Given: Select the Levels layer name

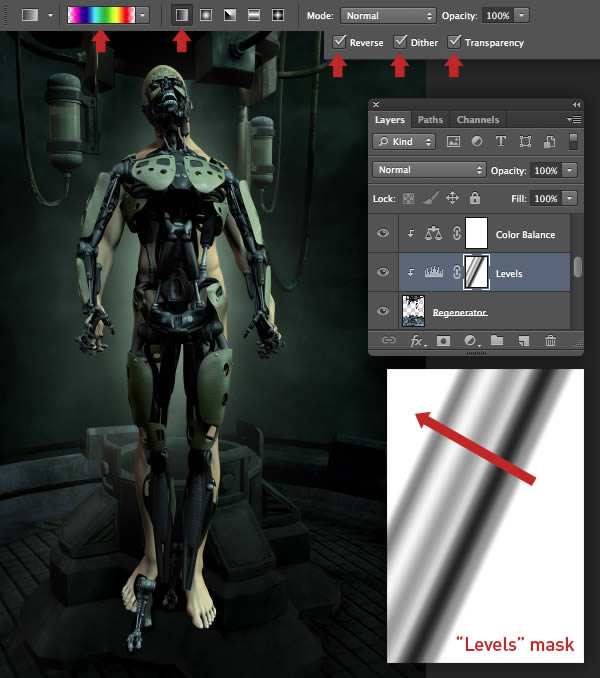Looking at the screenshot, I should point(509,273).
